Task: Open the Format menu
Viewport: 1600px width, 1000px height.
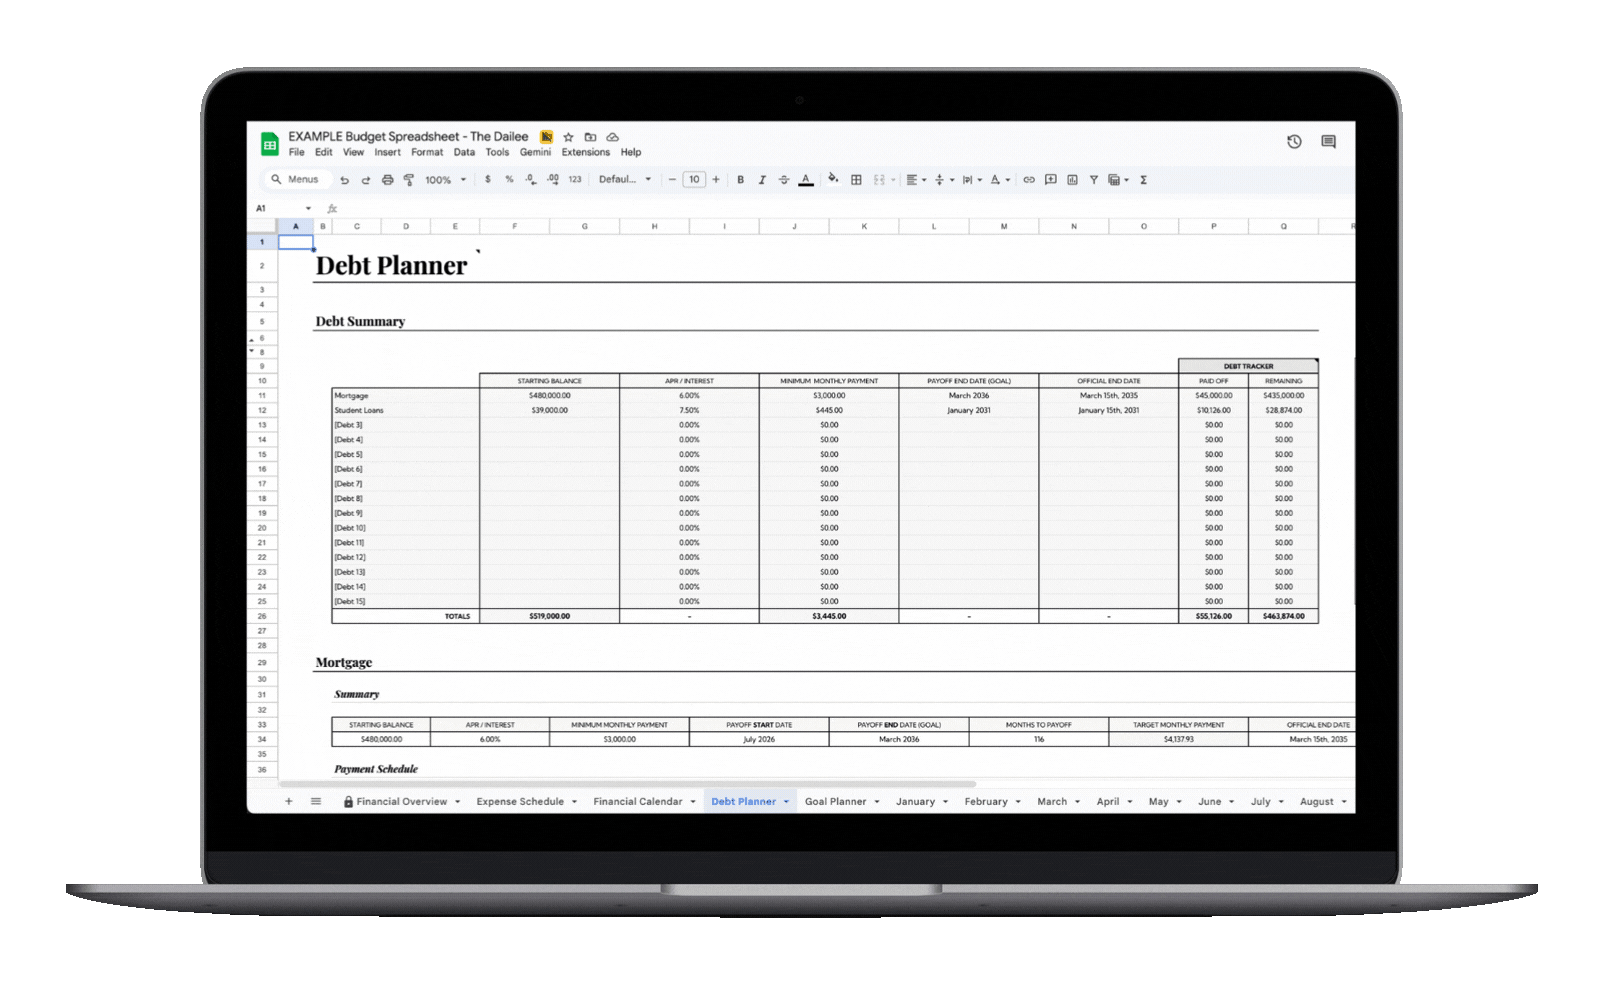Action: click(x=426, y=153)
